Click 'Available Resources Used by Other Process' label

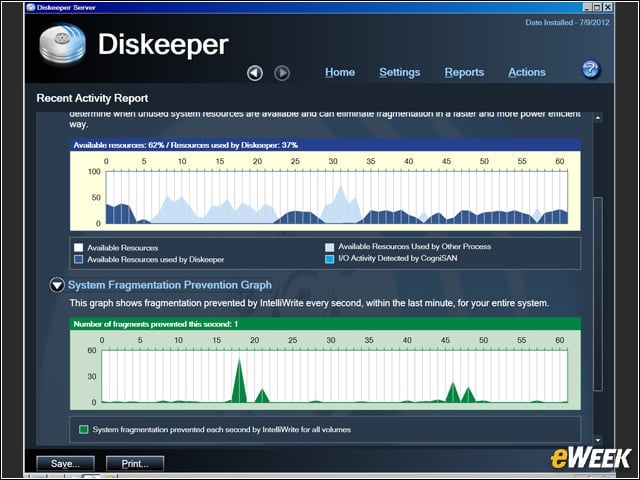(415, 247)
